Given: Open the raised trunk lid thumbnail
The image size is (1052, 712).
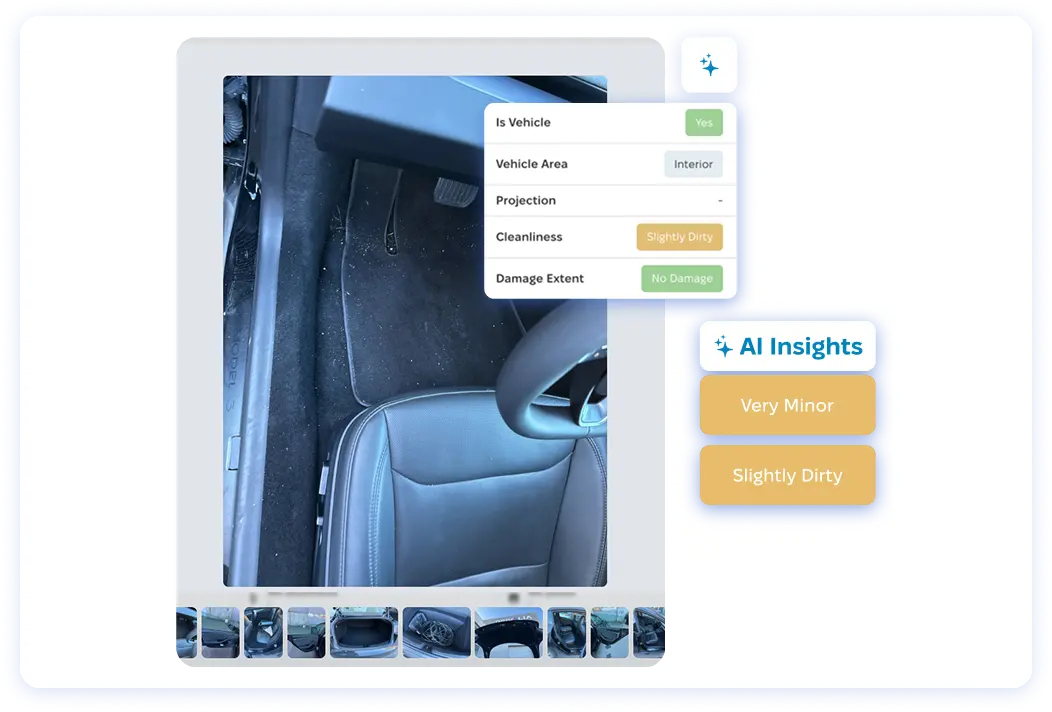Looking at the screenshot, I should pos(508,632).
